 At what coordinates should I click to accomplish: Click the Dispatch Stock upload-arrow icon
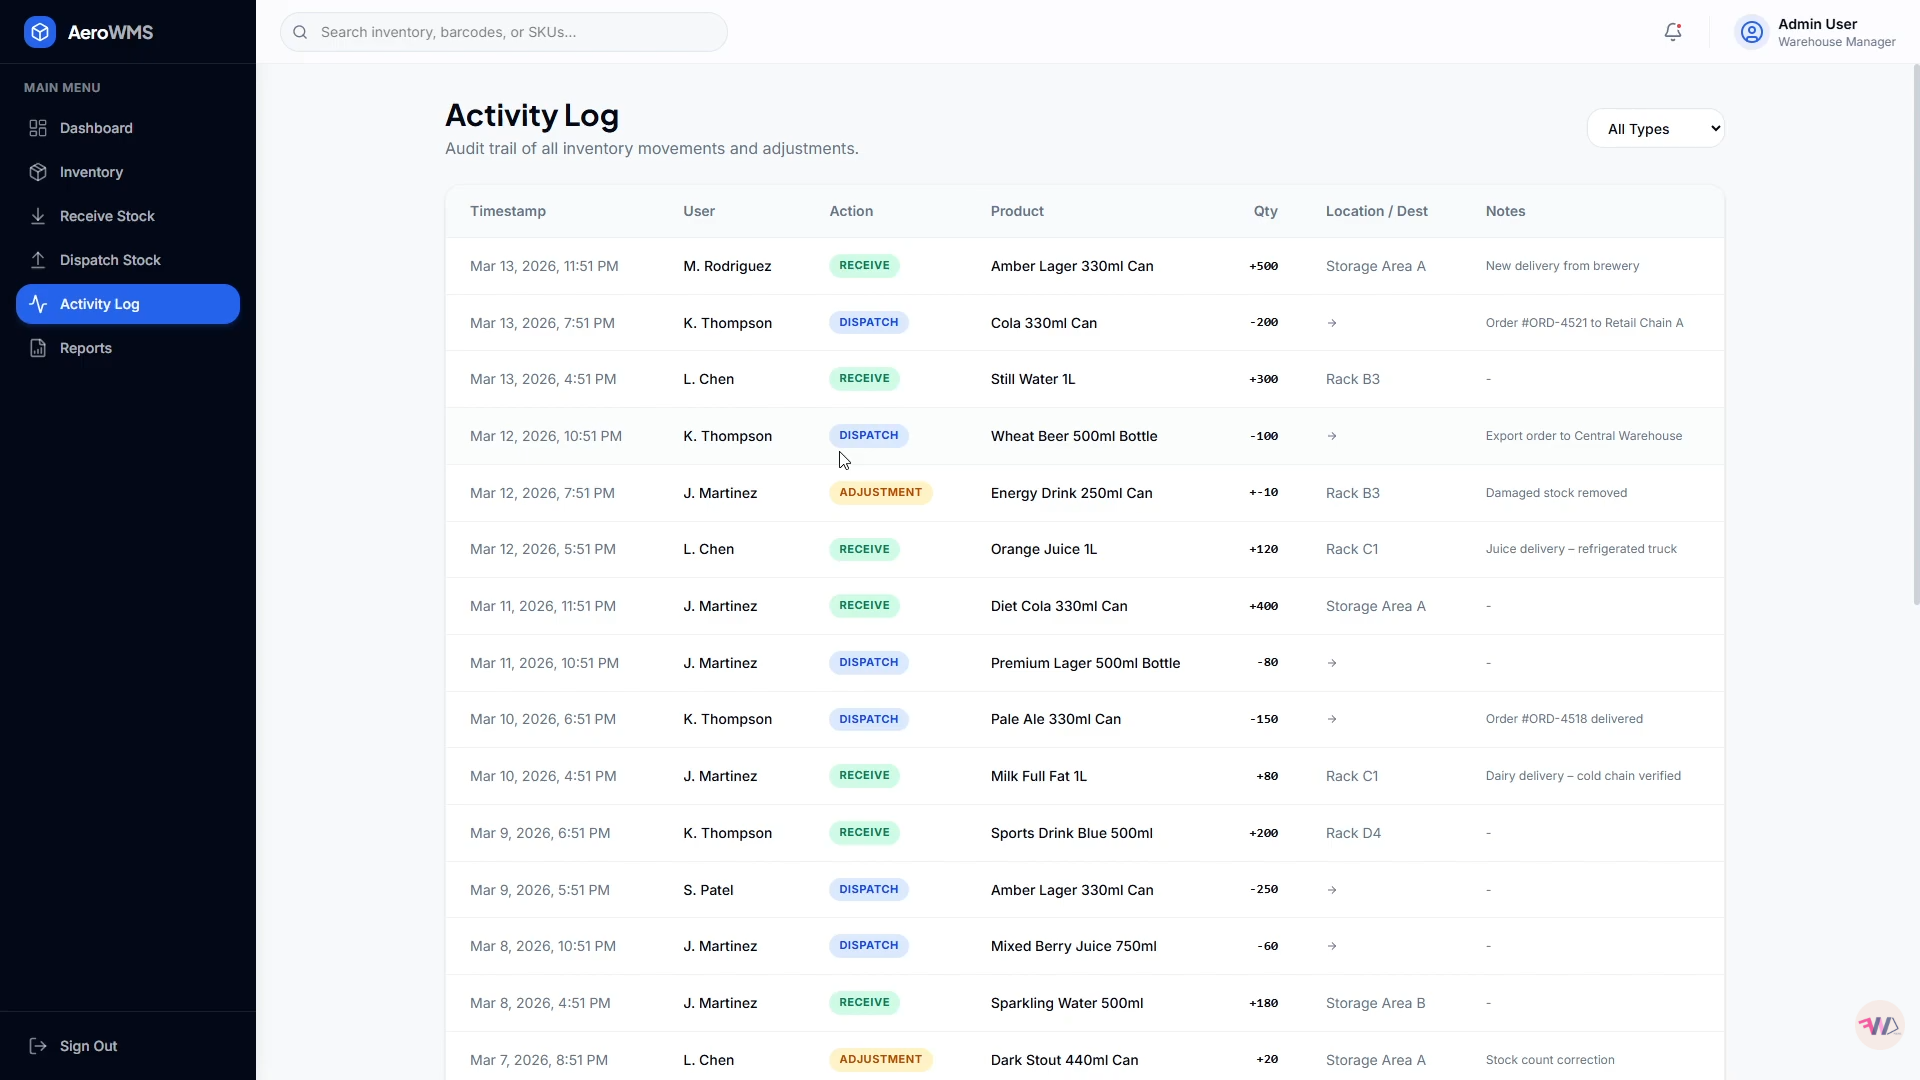click(x=38, y=260)
